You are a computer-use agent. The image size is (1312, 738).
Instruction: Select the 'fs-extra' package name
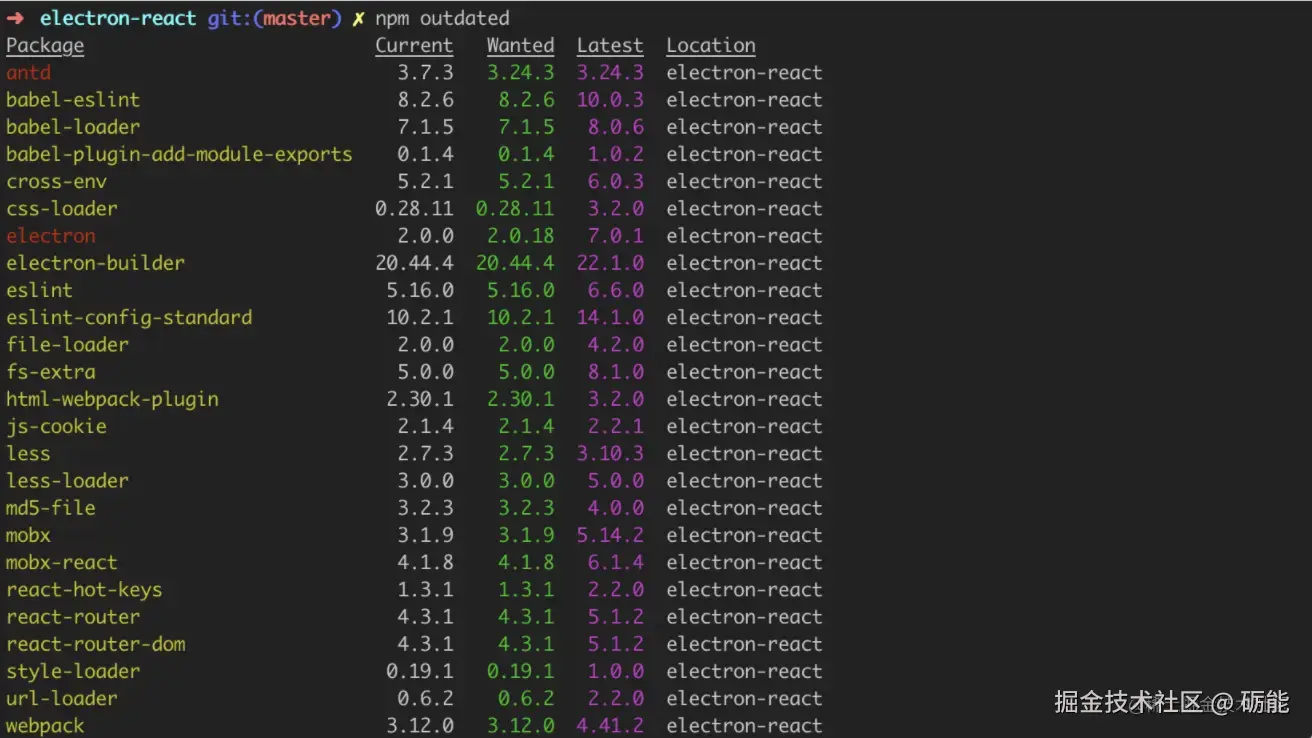click(x=51, y=372)
